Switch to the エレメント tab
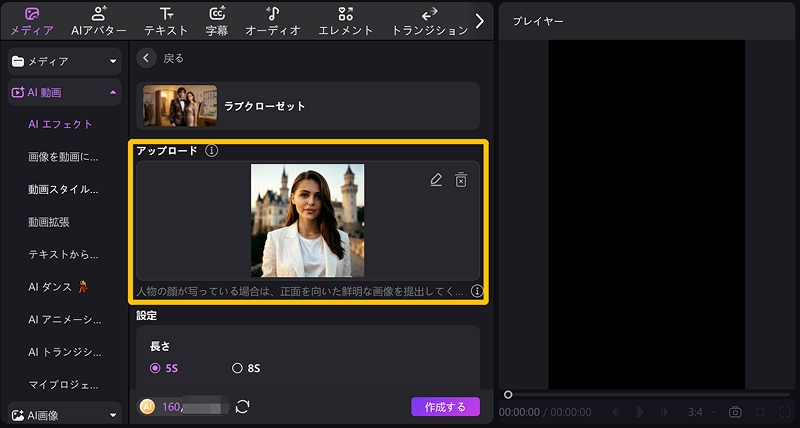The width and height of the screenshot is (800, 428). click(x=345, y=21)
